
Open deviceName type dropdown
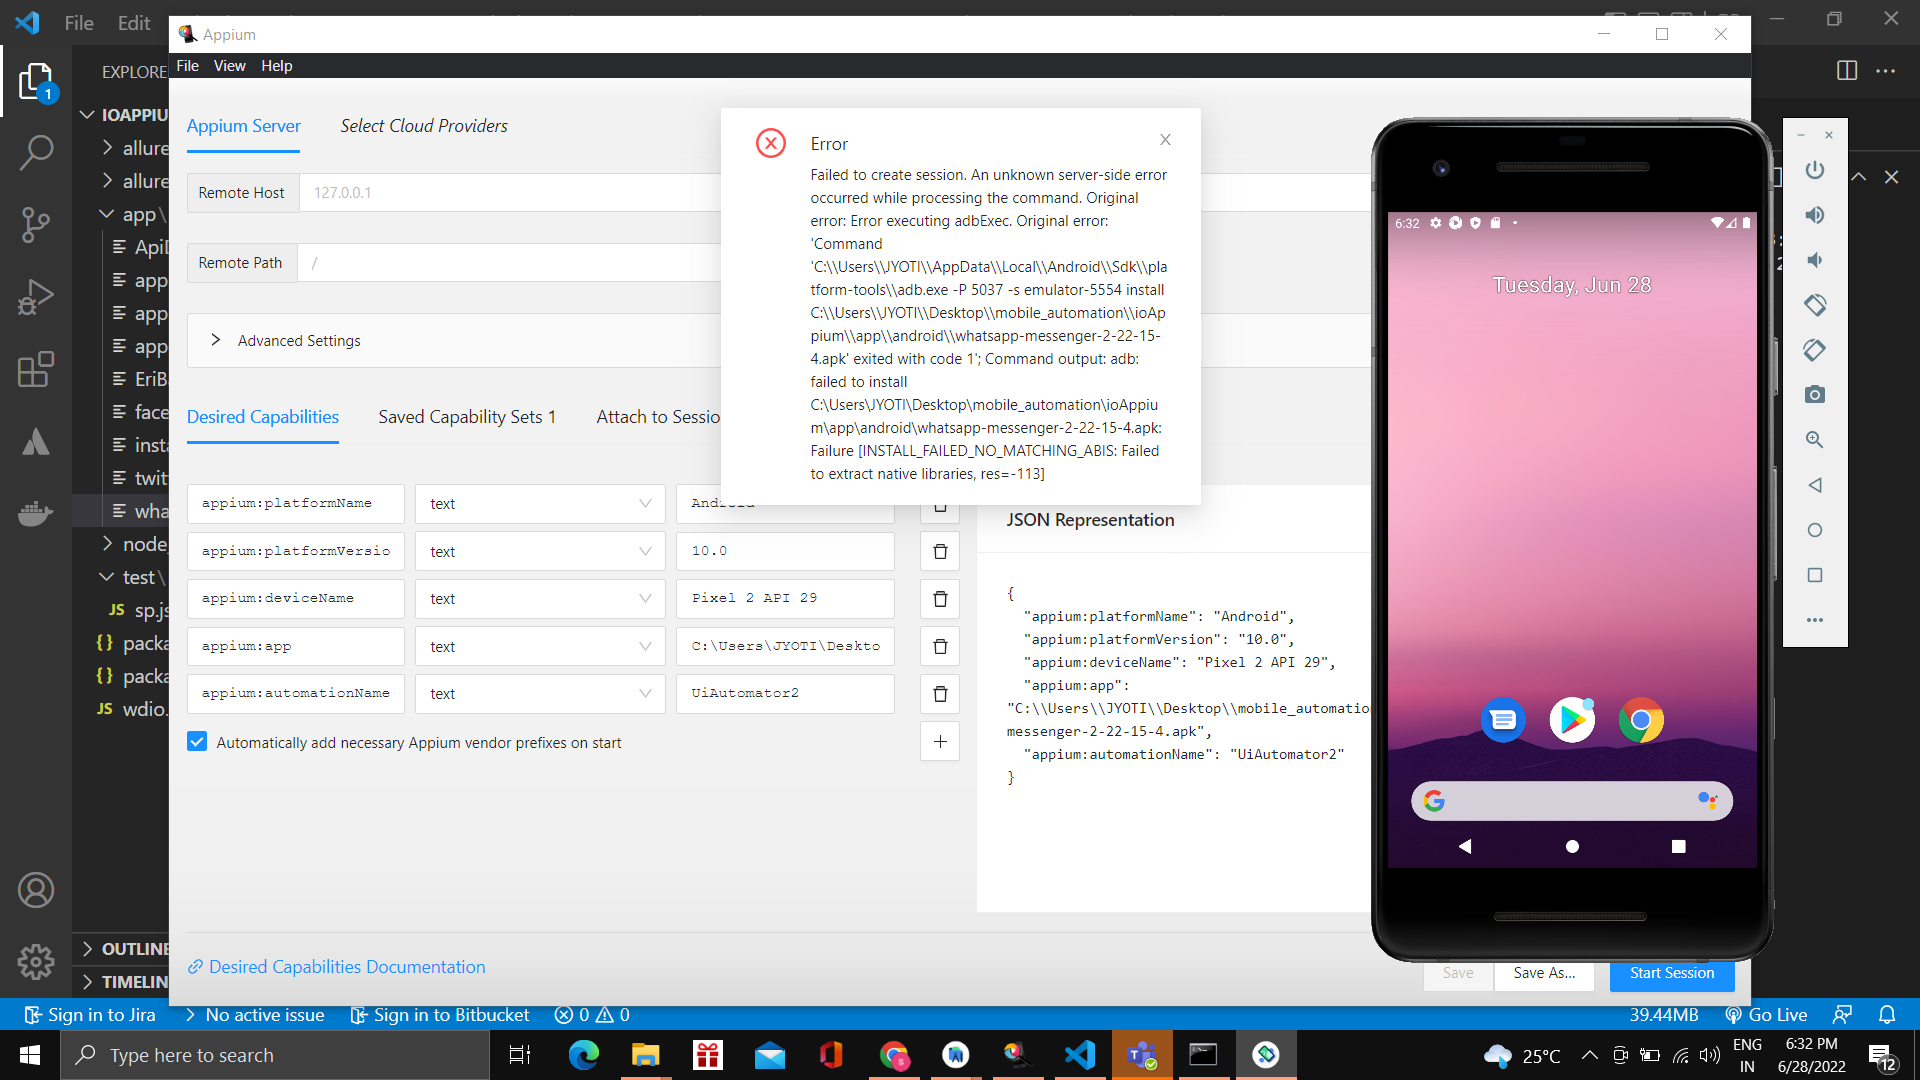coord(540,599)
